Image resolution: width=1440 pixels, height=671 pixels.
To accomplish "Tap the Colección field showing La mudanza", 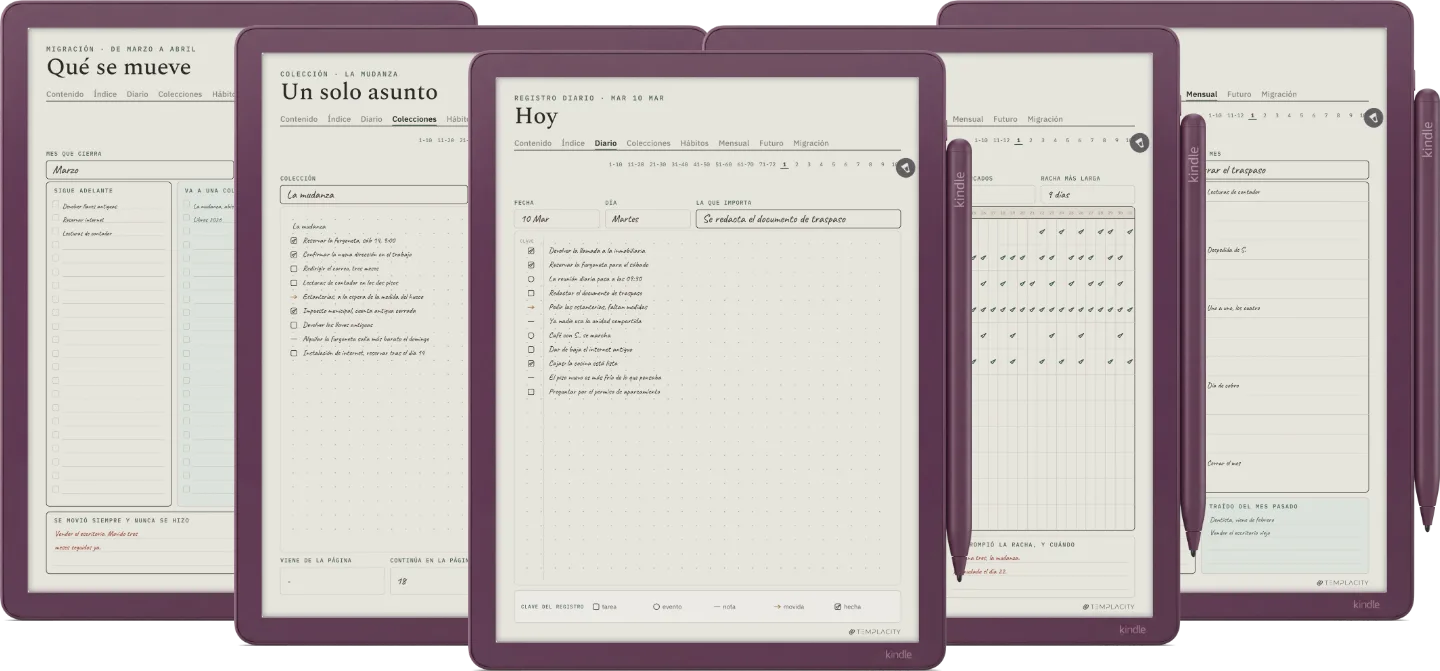I will pyautogui.click(x=374, y=194).
